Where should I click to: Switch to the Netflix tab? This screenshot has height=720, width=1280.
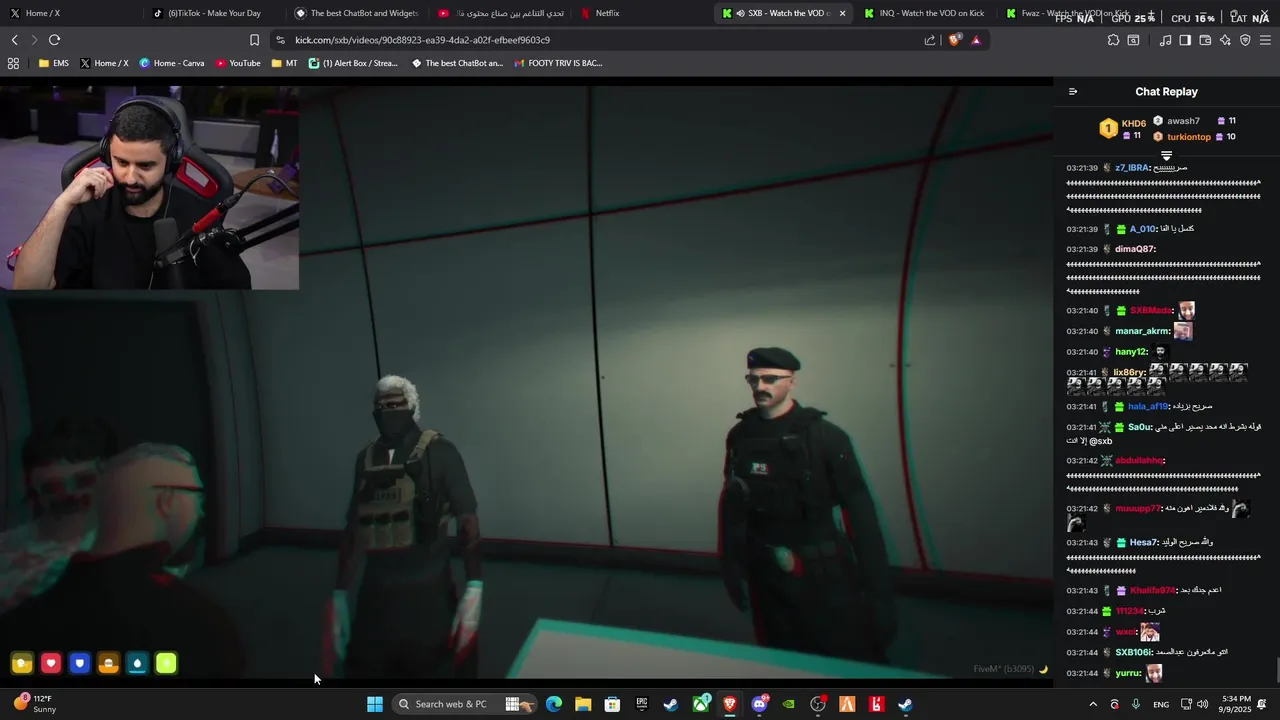[642, 13]
